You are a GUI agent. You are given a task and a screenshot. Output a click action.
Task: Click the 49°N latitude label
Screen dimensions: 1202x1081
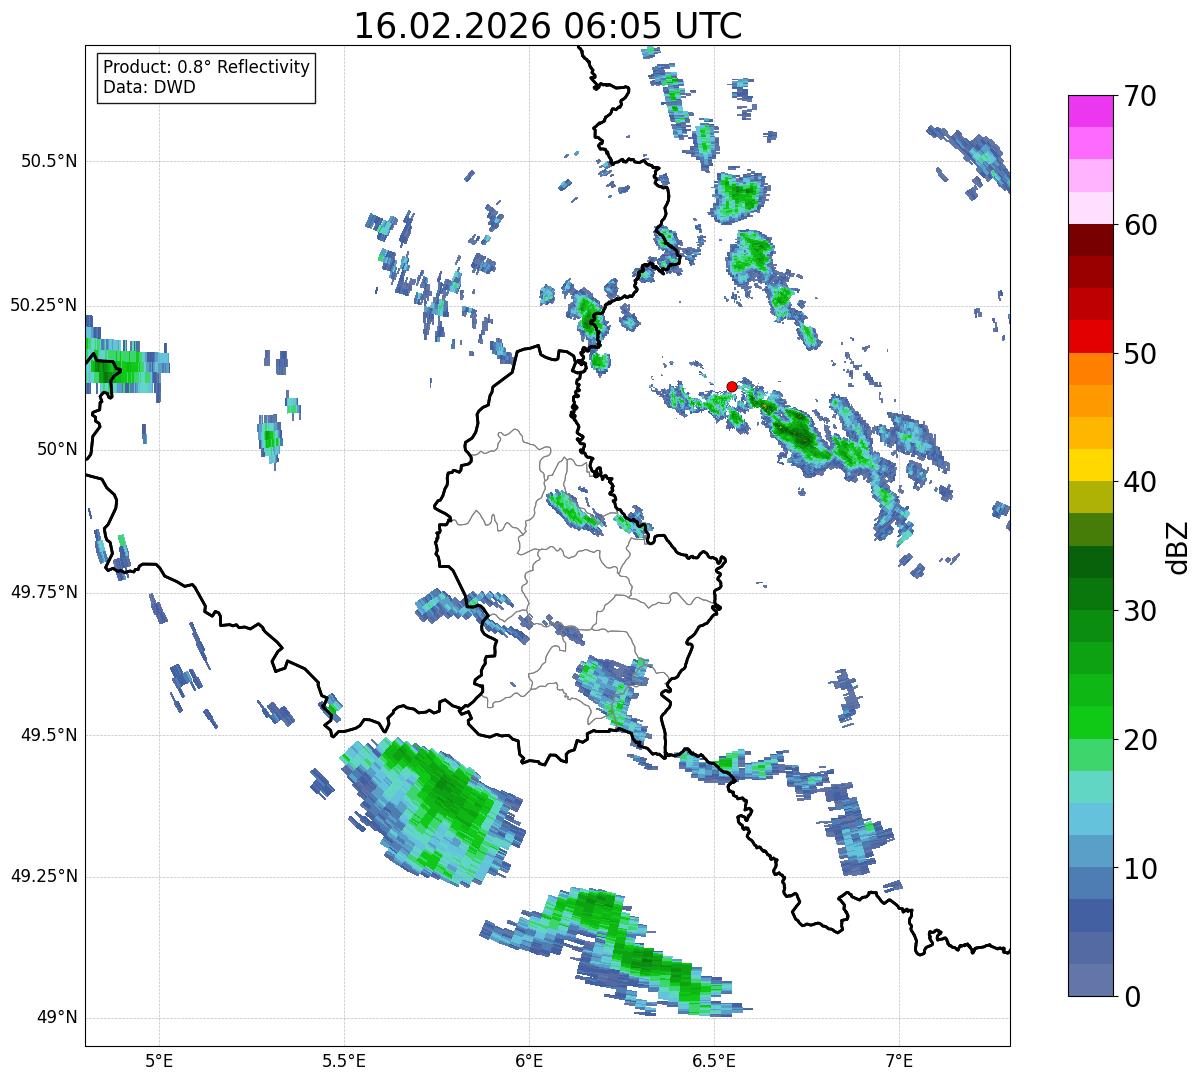57,1017
